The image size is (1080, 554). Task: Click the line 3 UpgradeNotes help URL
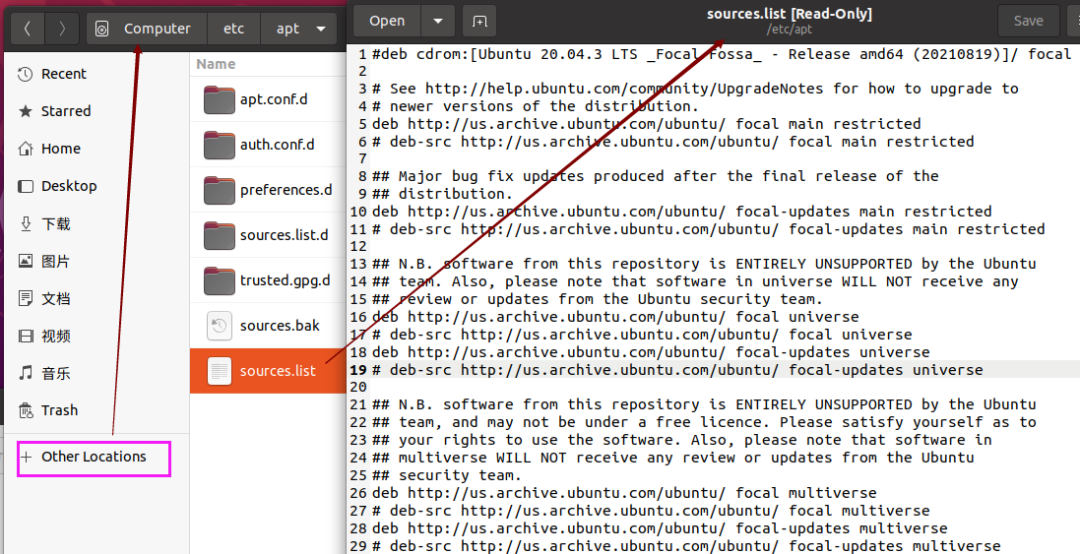pyautogui.click(x=625, y=89)
